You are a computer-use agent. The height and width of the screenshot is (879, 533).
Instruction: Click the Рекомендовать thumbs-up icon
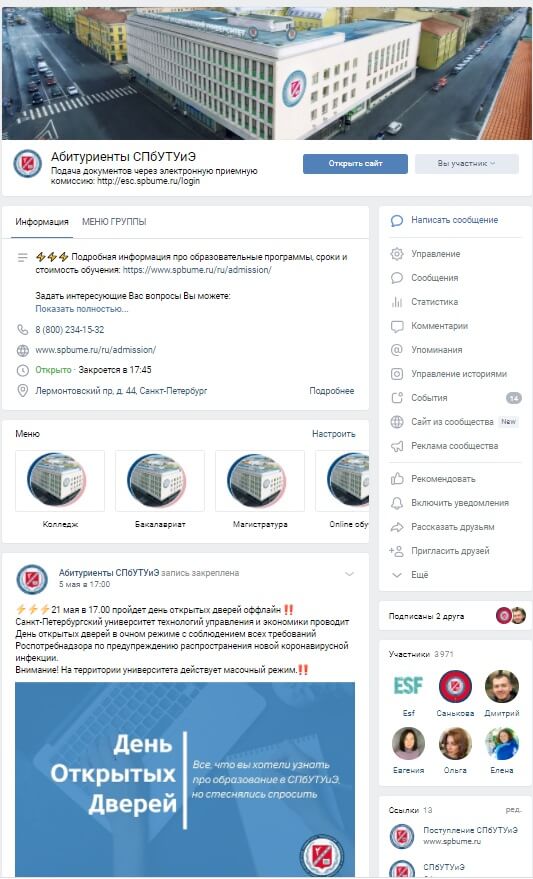point(397,479)
